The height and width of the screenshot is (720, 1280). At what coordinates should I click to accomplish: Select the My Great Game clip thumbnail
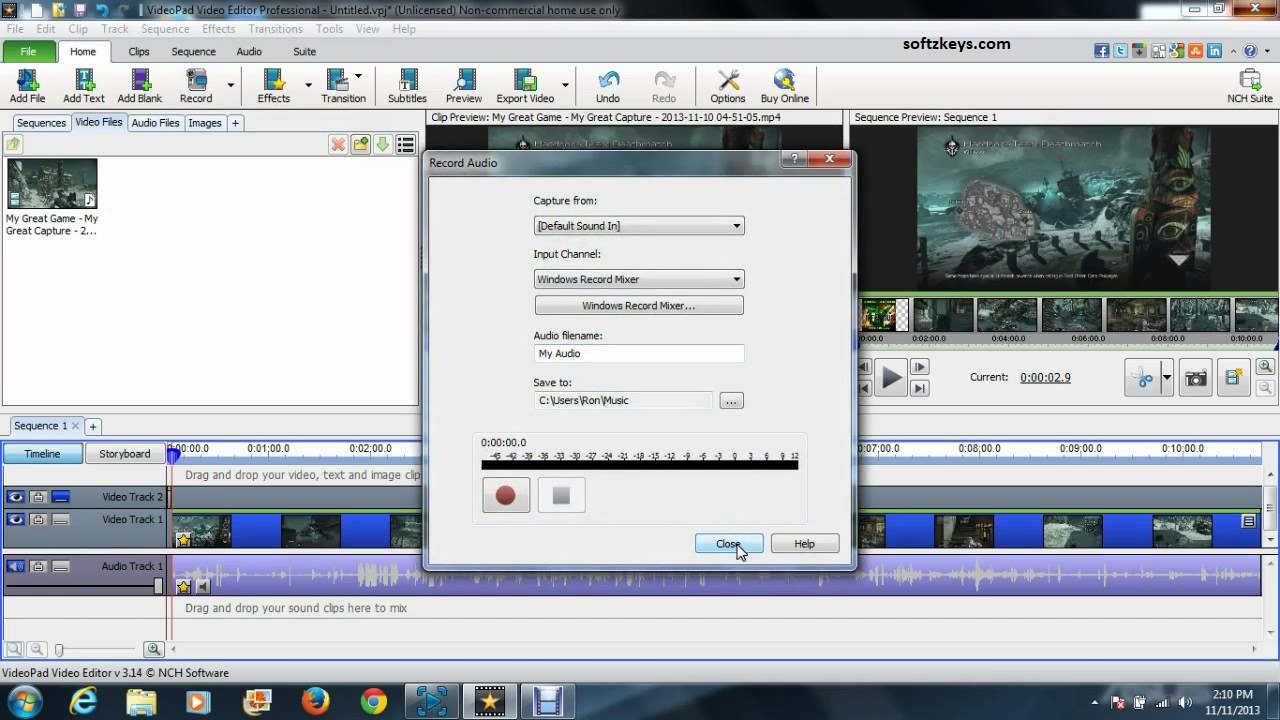coord(52,183)
